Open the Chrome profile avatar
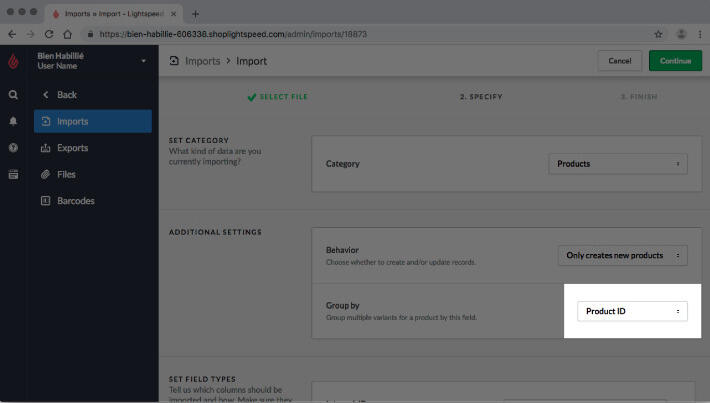The height and width of the screenshot is (403, 710). coord(679,34)
